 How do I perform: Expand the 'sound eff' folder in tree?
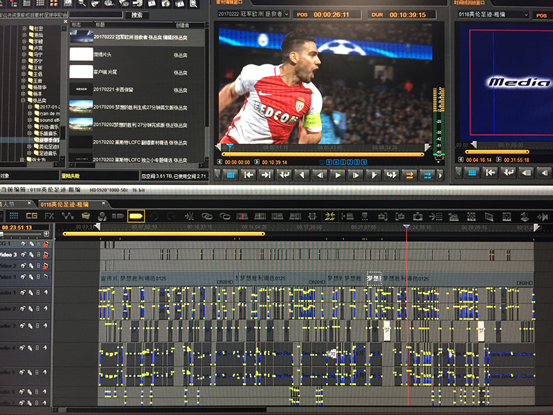30,120
